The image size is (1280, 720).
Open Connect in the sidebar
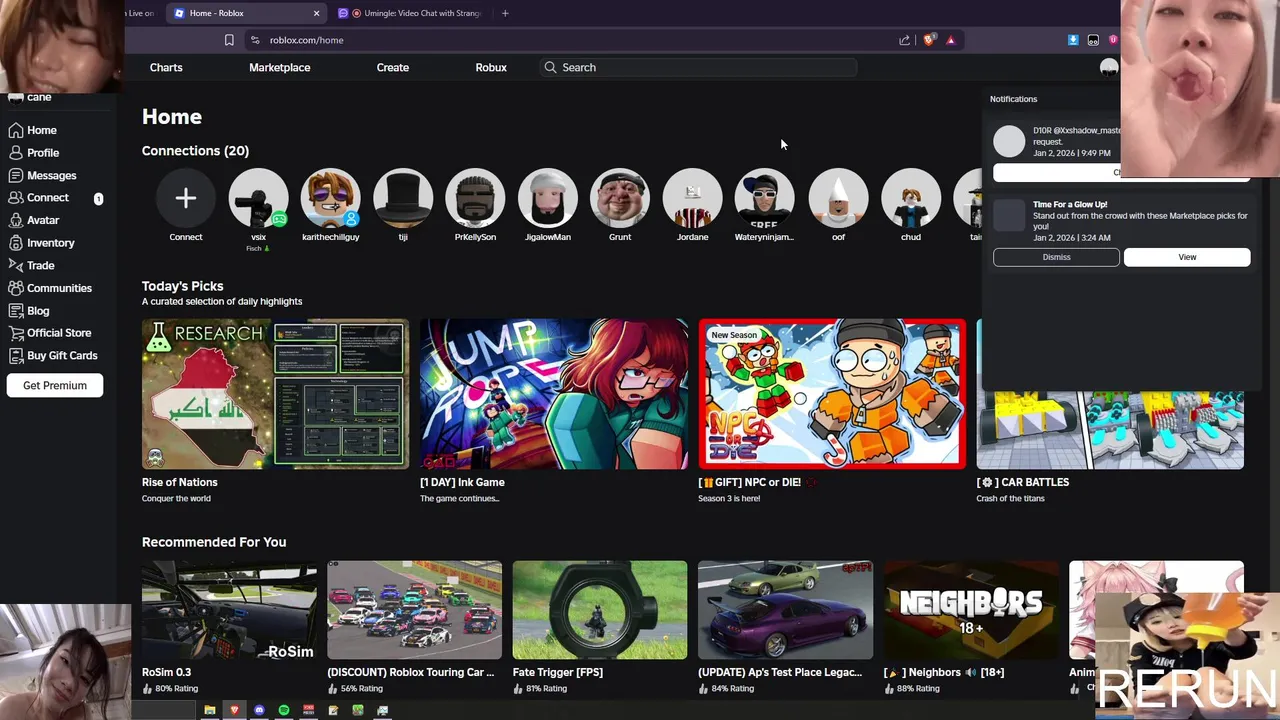pos(39,198)
